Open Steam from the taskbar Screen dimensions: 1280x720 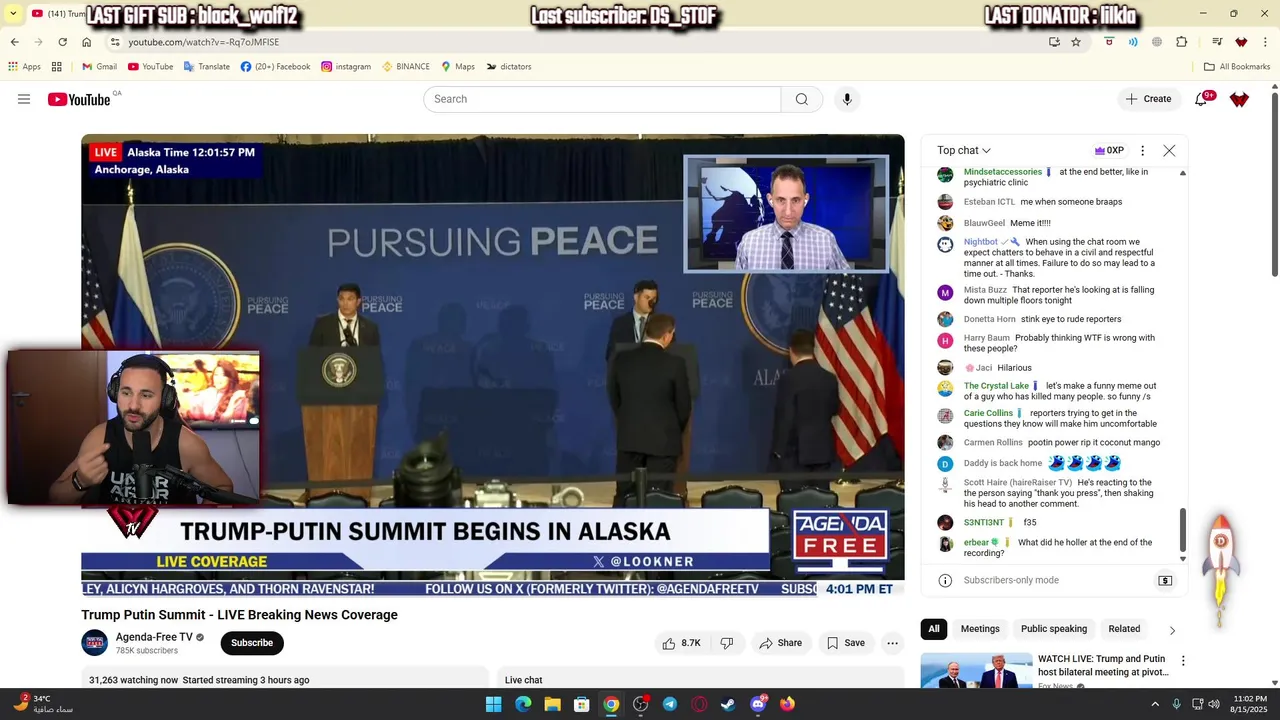tap(728, 704)
